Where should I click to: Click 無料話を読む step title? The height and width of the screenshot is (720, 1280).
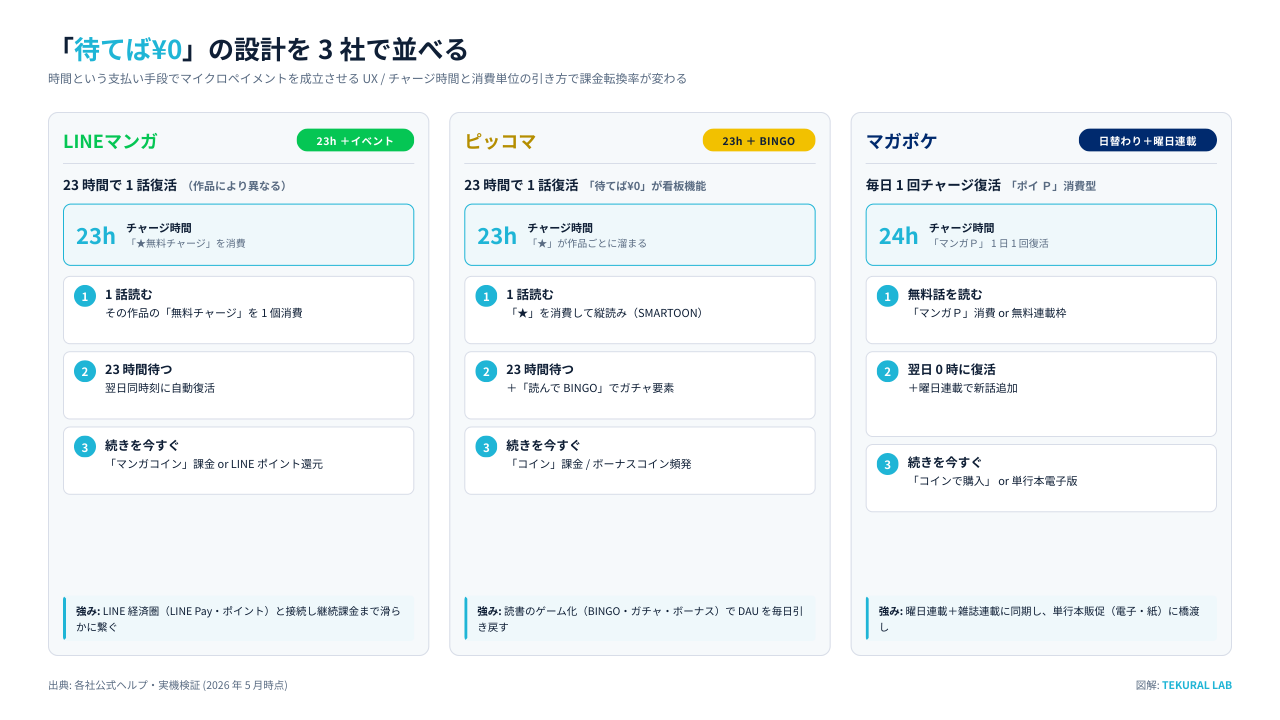click(x=945, y=294)
